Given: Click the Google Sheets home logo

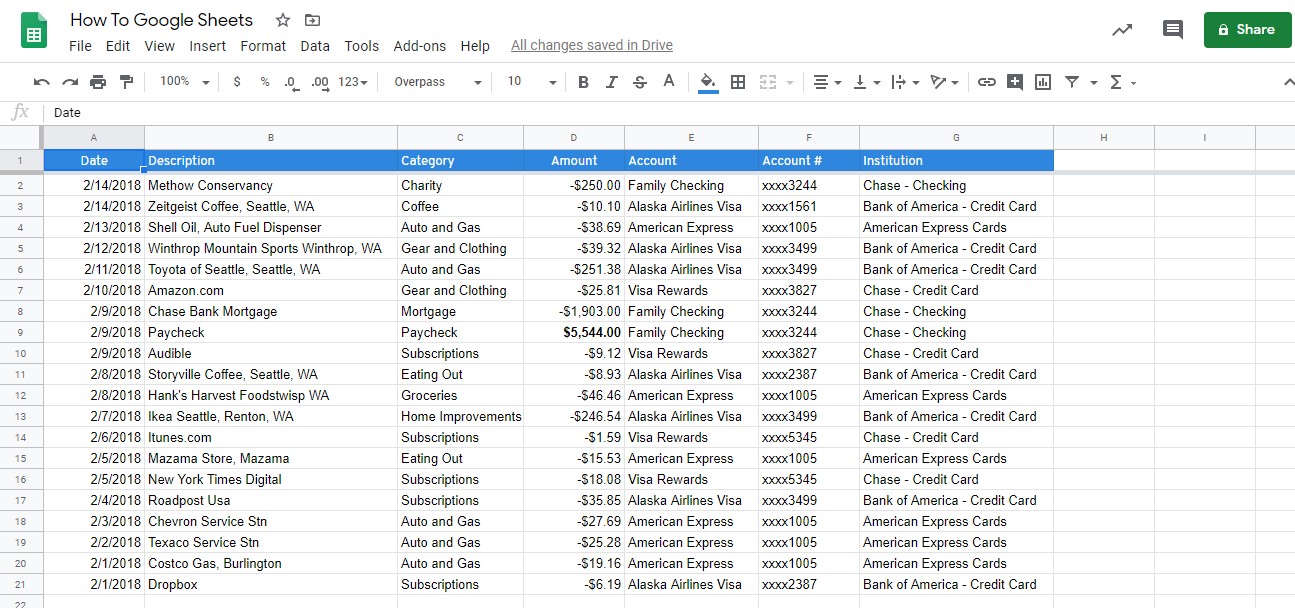Looking at the screenshot, I should point(34,30).
